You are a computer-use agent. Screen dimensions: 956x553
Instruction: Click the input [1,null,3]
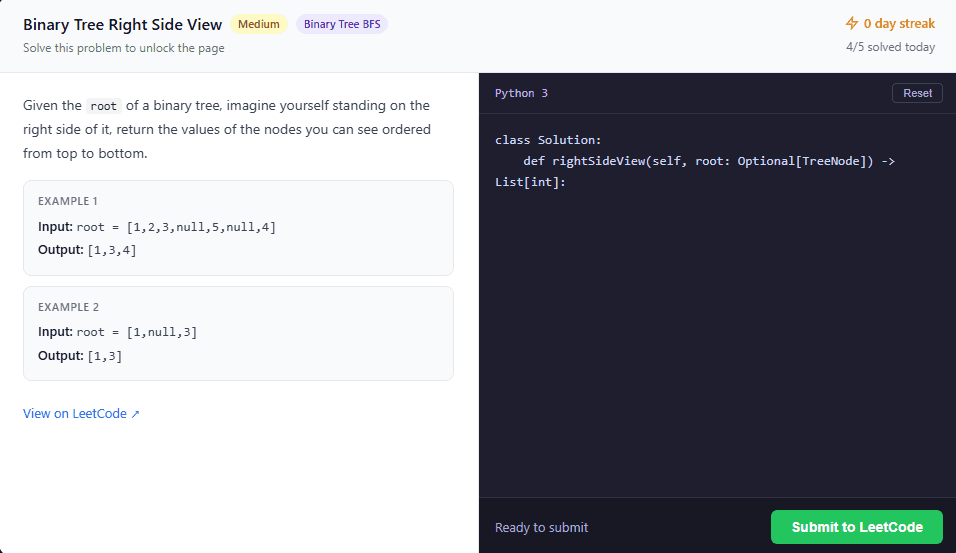tap(162, 332)
